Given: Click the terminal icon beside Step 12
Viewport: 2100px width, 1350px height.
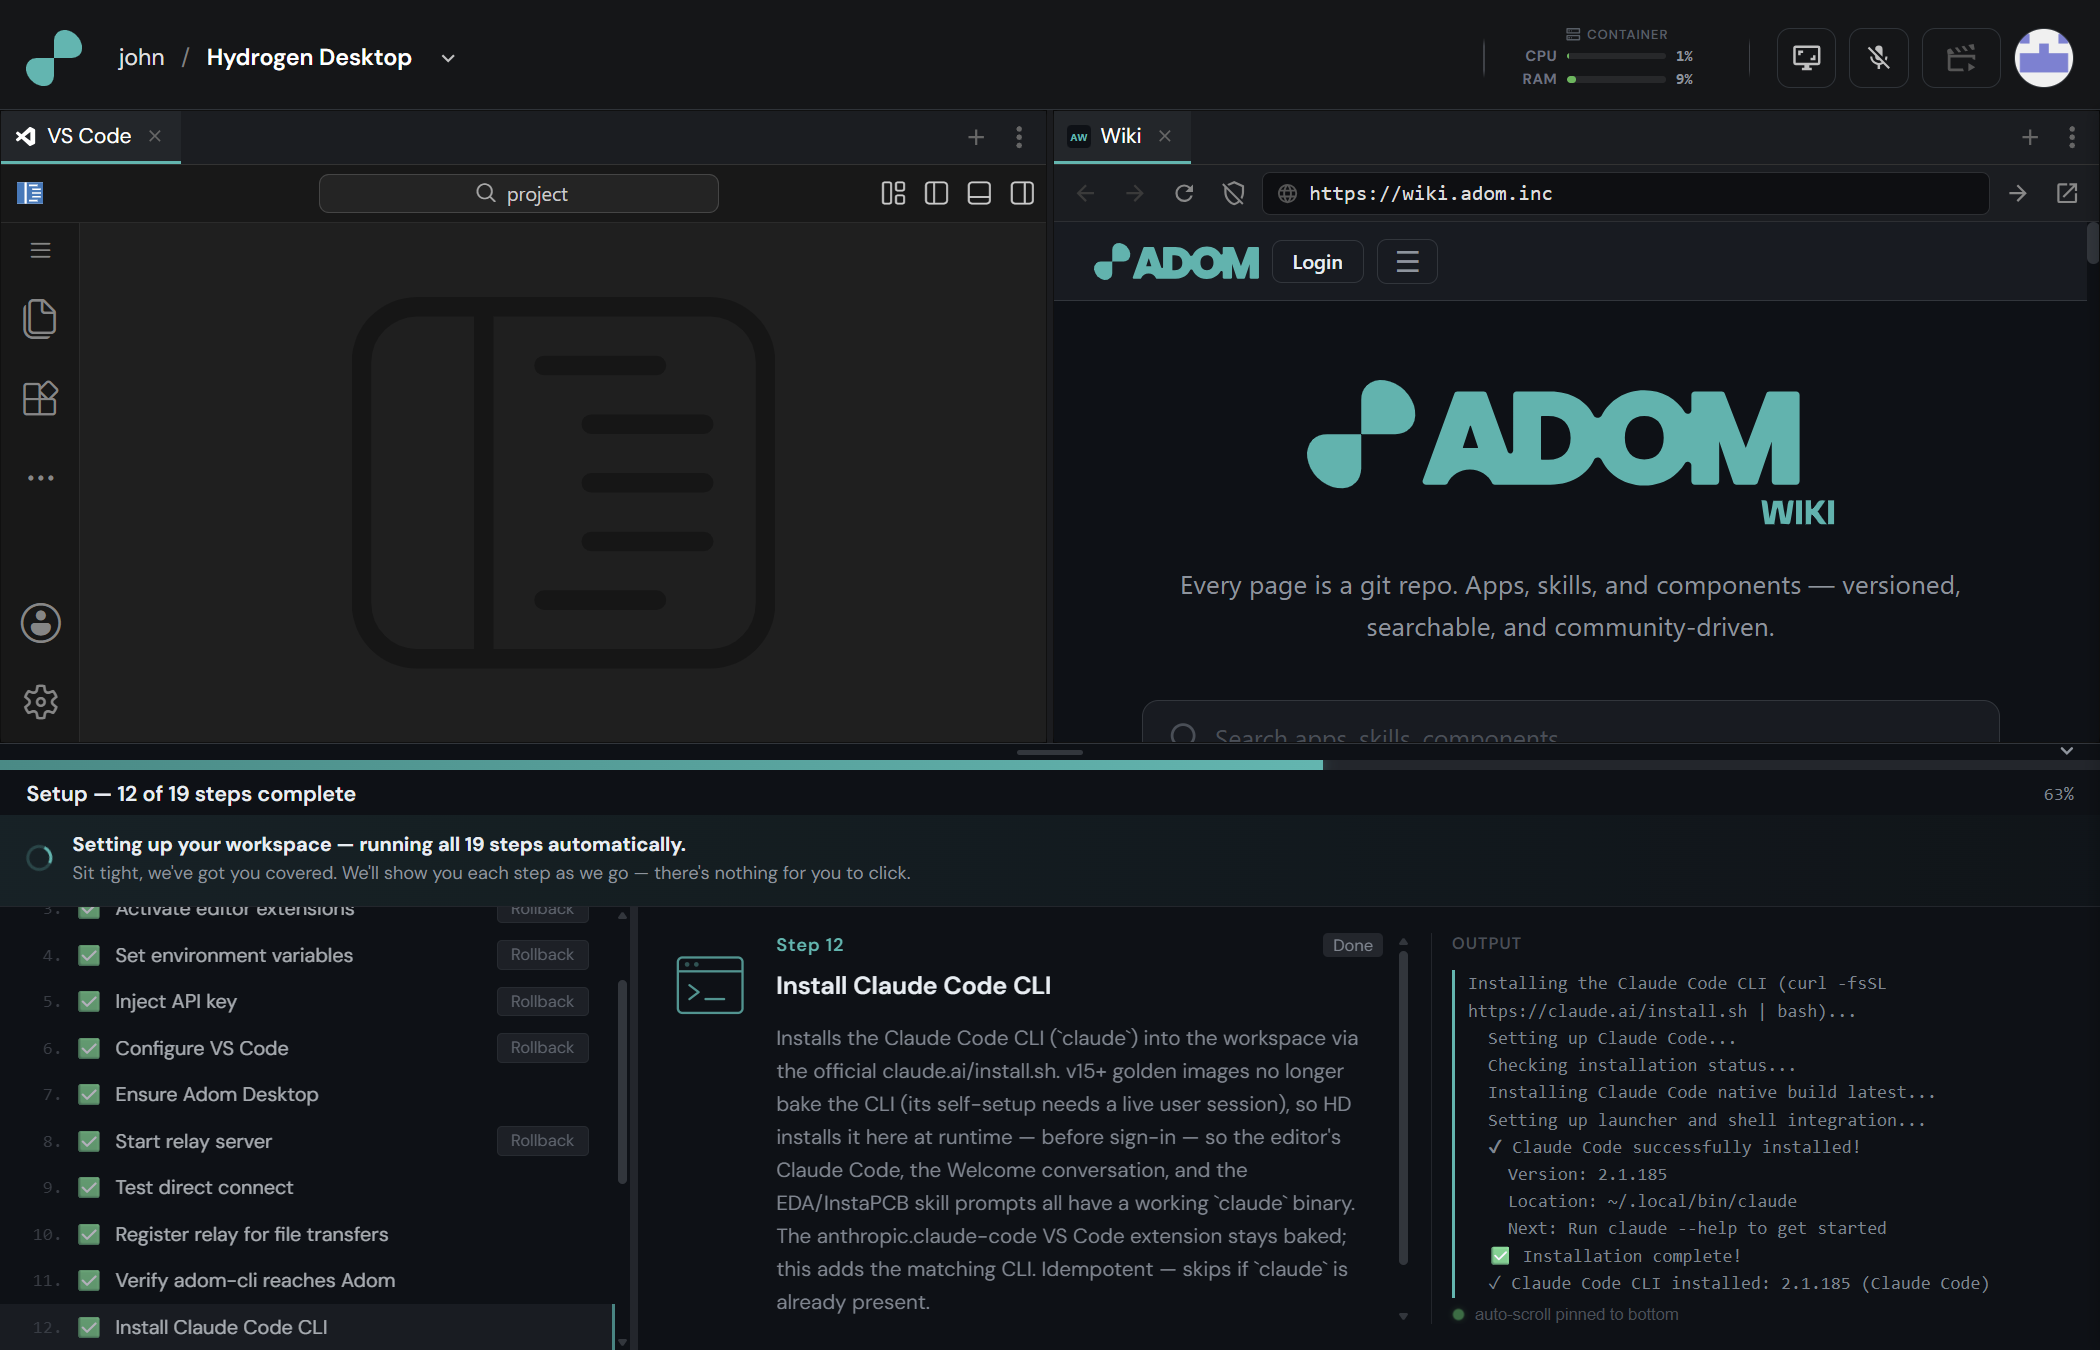Looking at the screenshot, I should click(709, 985).
